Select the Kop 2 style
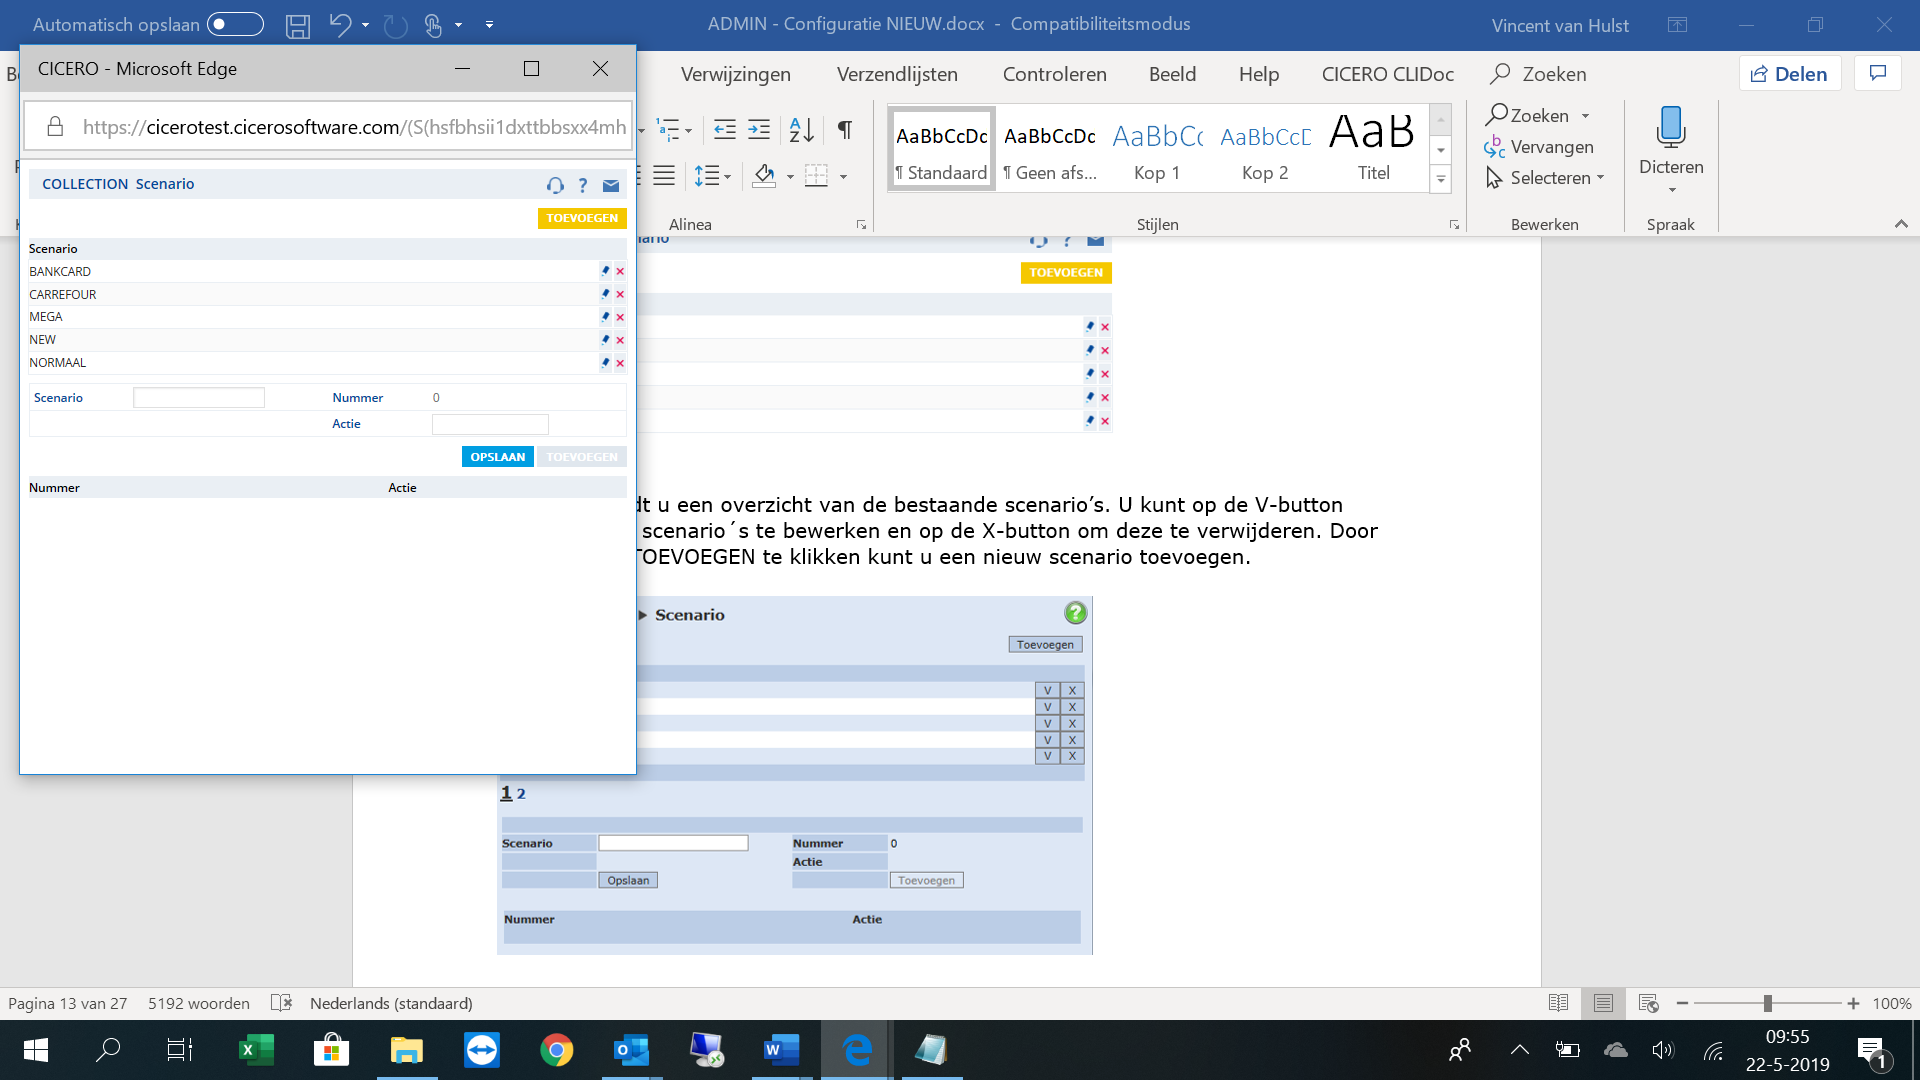The width and height of the screenshot is (1920, 1080). (1265, 149)
